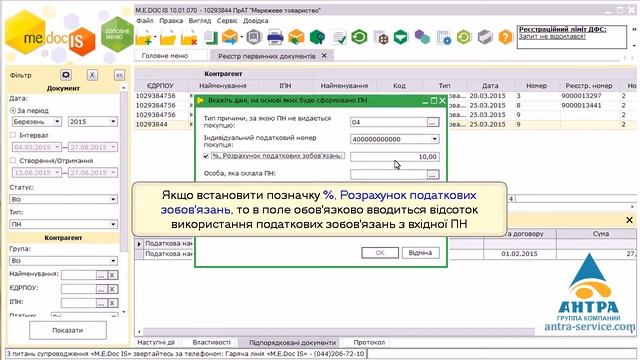Open help via orange question hexagon
640x360 pixels.
click(505, 37)
